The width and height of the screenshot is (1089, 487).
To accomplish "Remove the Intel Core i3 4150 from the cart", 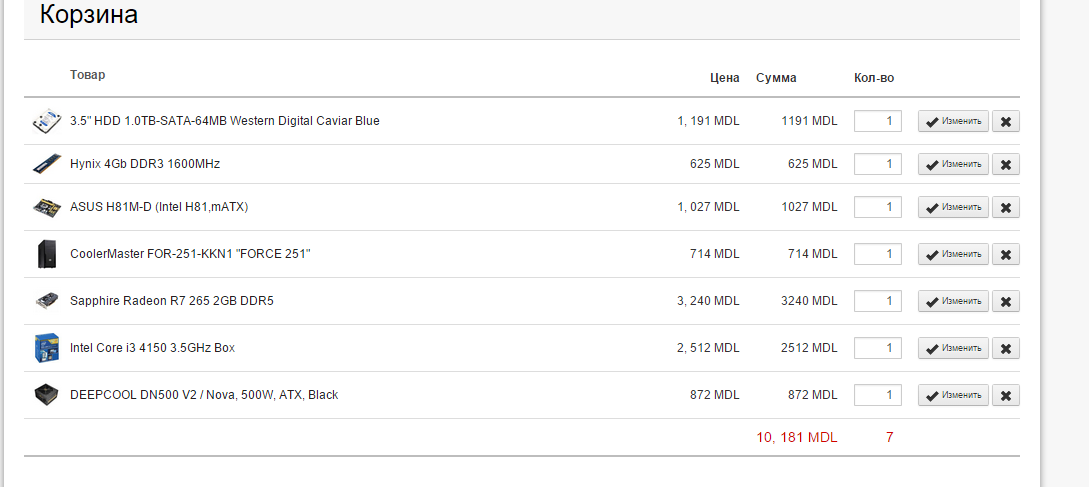I will tap(1006, 348).
